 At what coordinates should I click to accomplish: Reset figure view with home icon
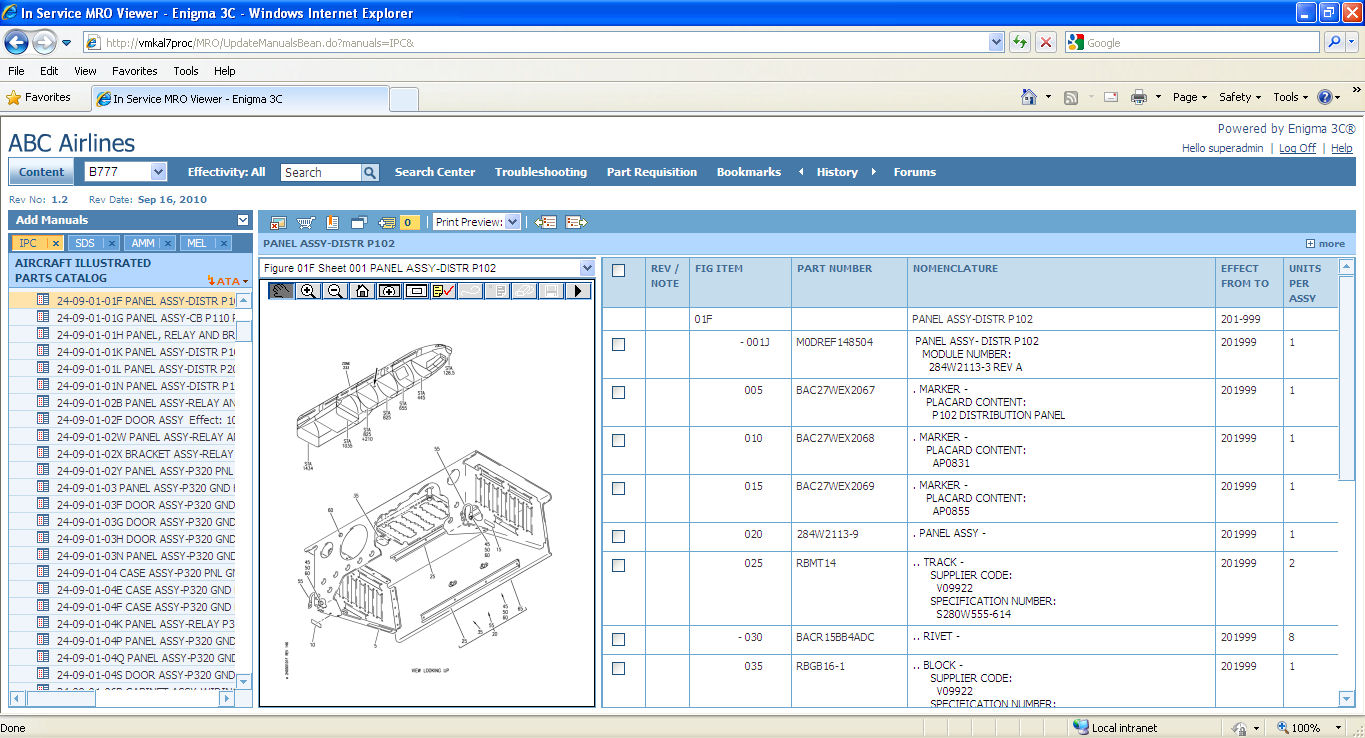coord(362,291)
